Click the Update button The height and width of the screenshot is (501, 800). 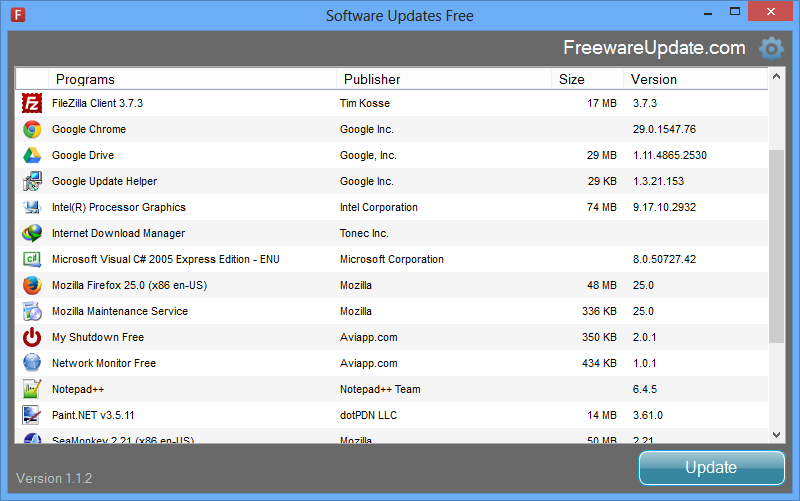(711, 468)
